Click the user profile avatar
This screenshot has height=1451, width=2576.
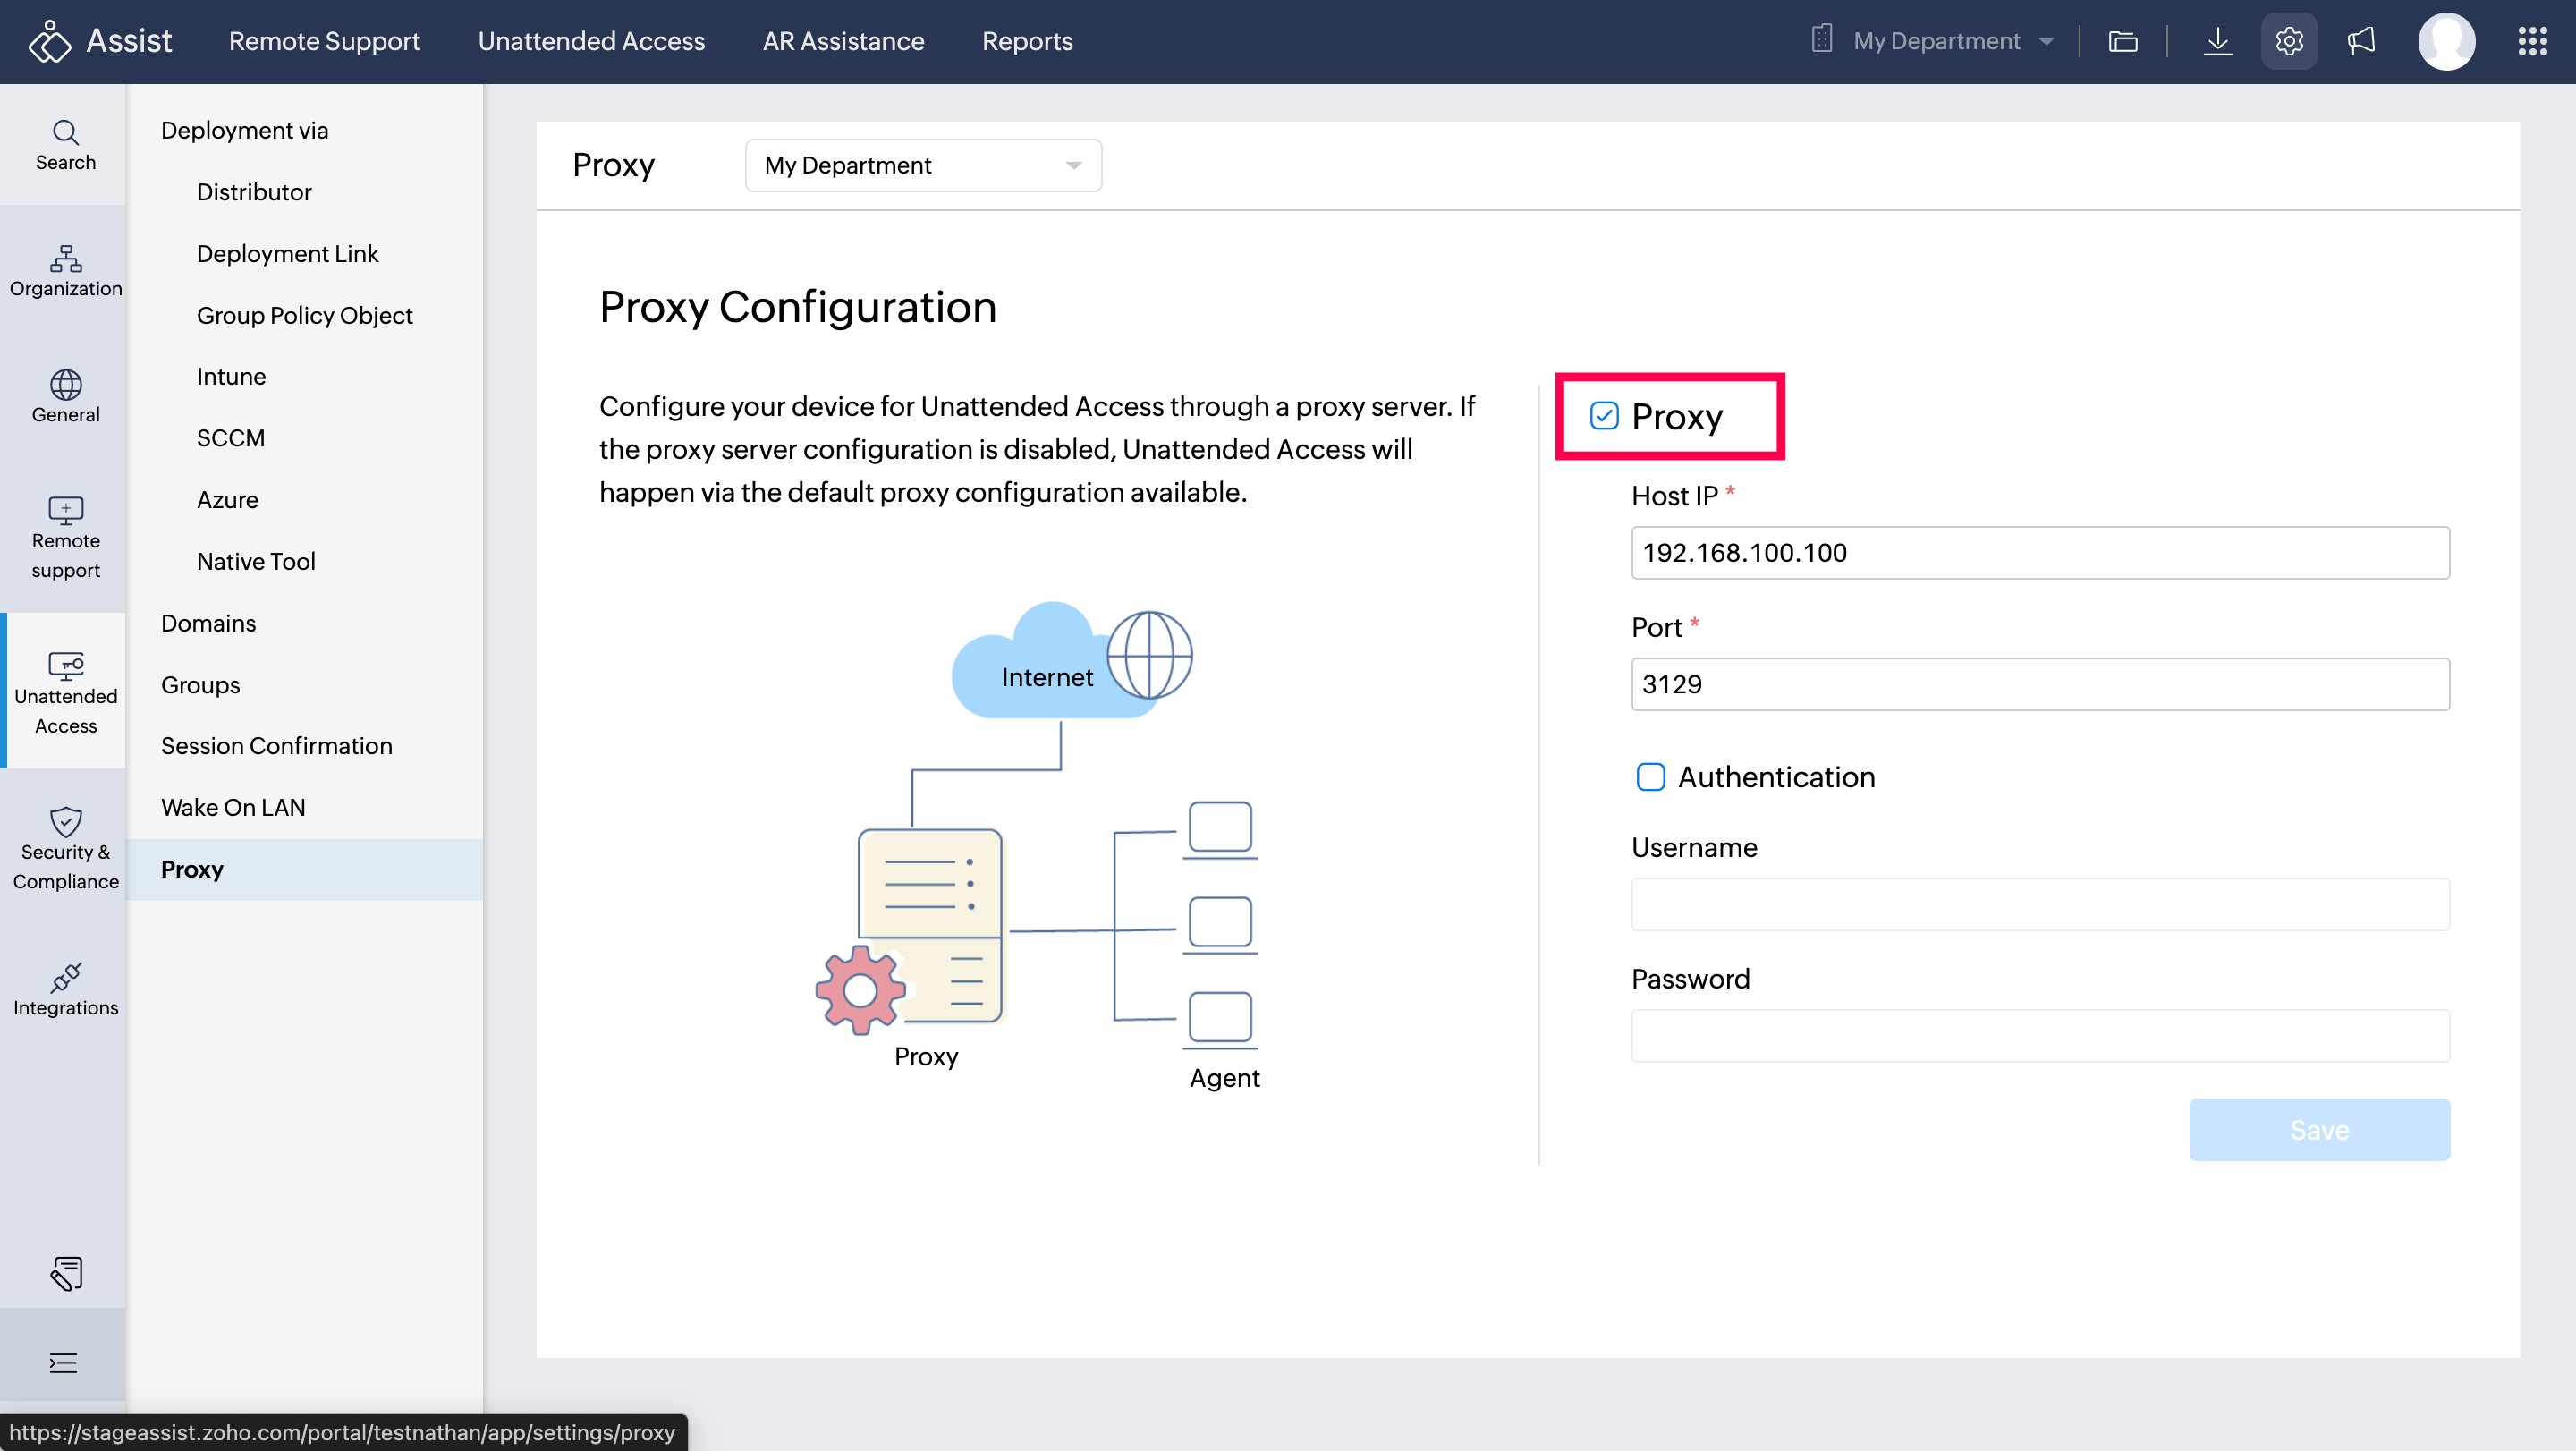tap(2446, 41)
